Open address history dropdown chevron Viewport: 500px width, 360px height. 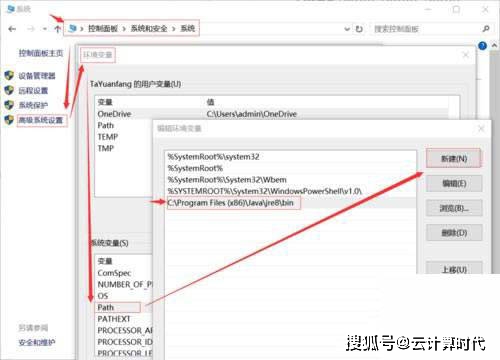click(347, 29)
